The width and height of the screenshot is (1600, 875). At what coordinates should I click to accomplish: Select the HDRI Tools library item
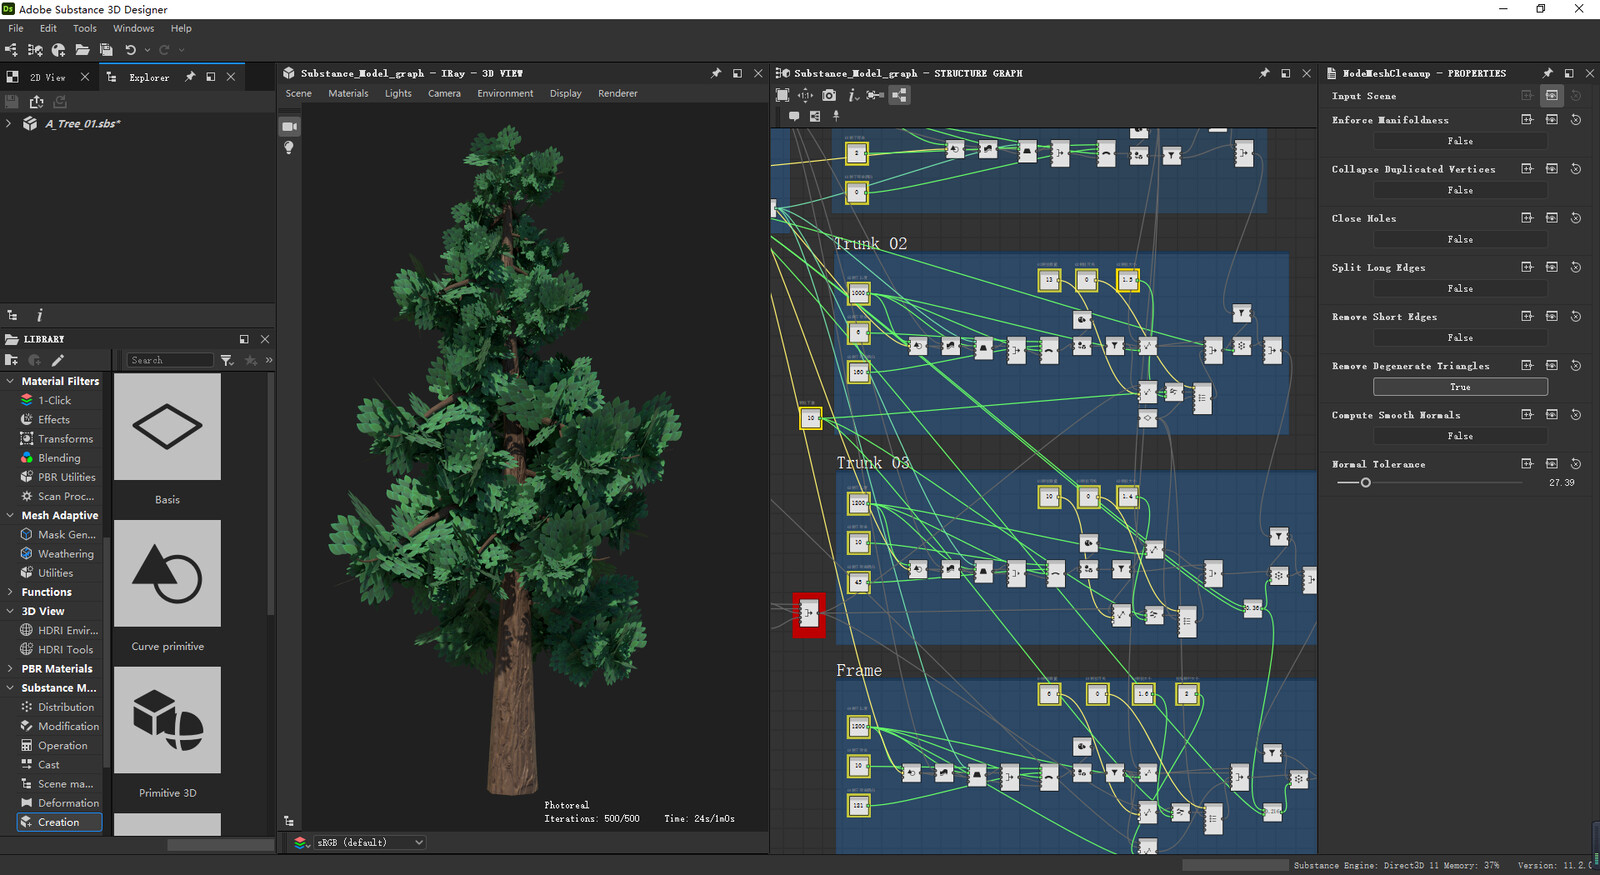click(59, 649)
